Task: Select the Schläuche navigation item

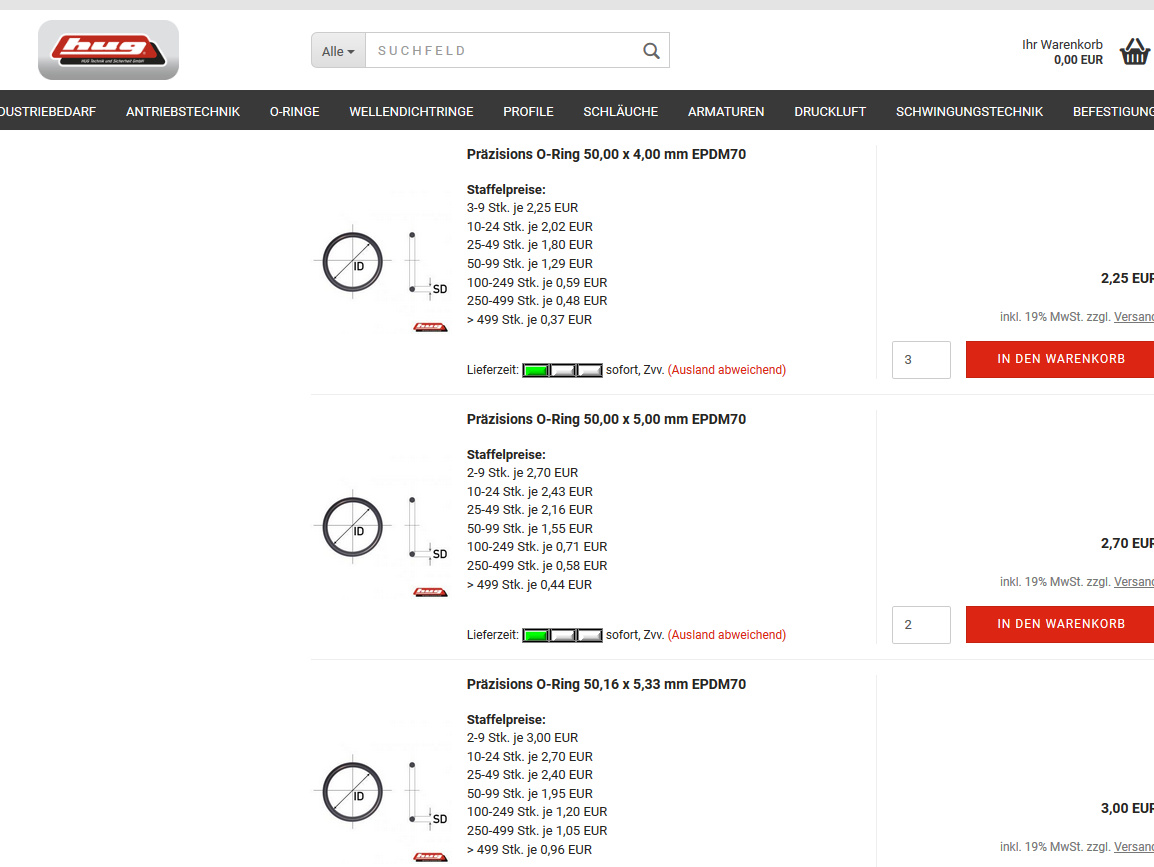Action: coord(620,112)
